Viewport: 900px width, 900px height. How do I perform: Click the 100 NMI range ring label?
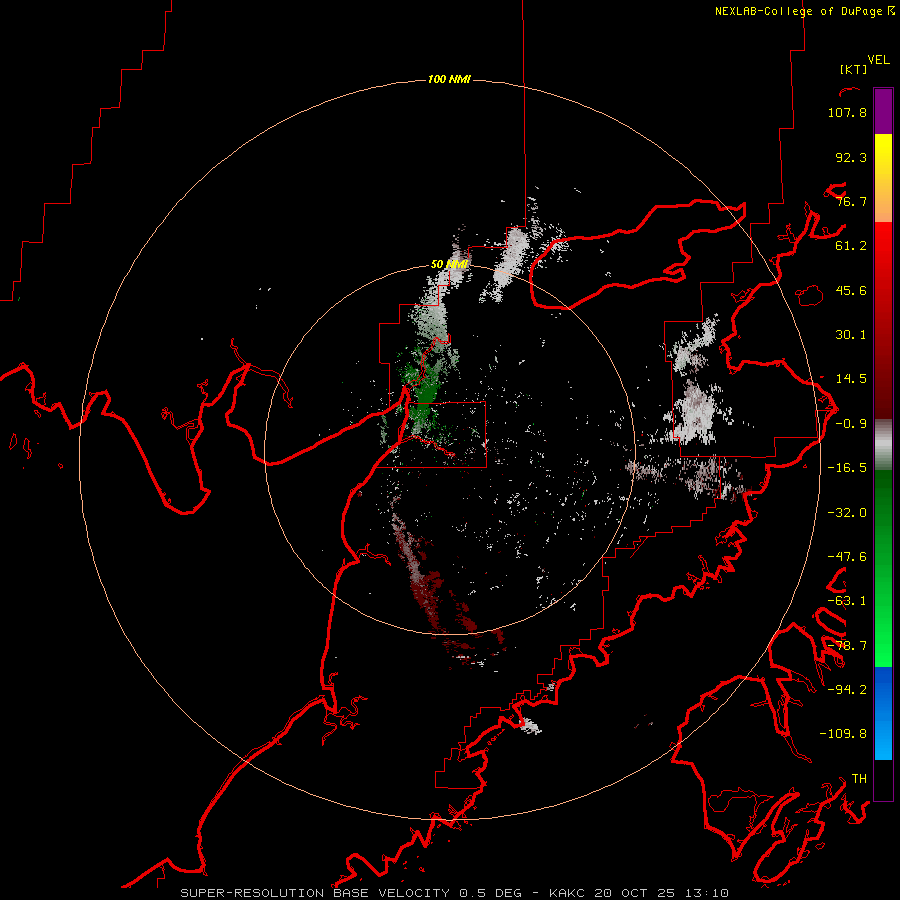coord(449,79)
